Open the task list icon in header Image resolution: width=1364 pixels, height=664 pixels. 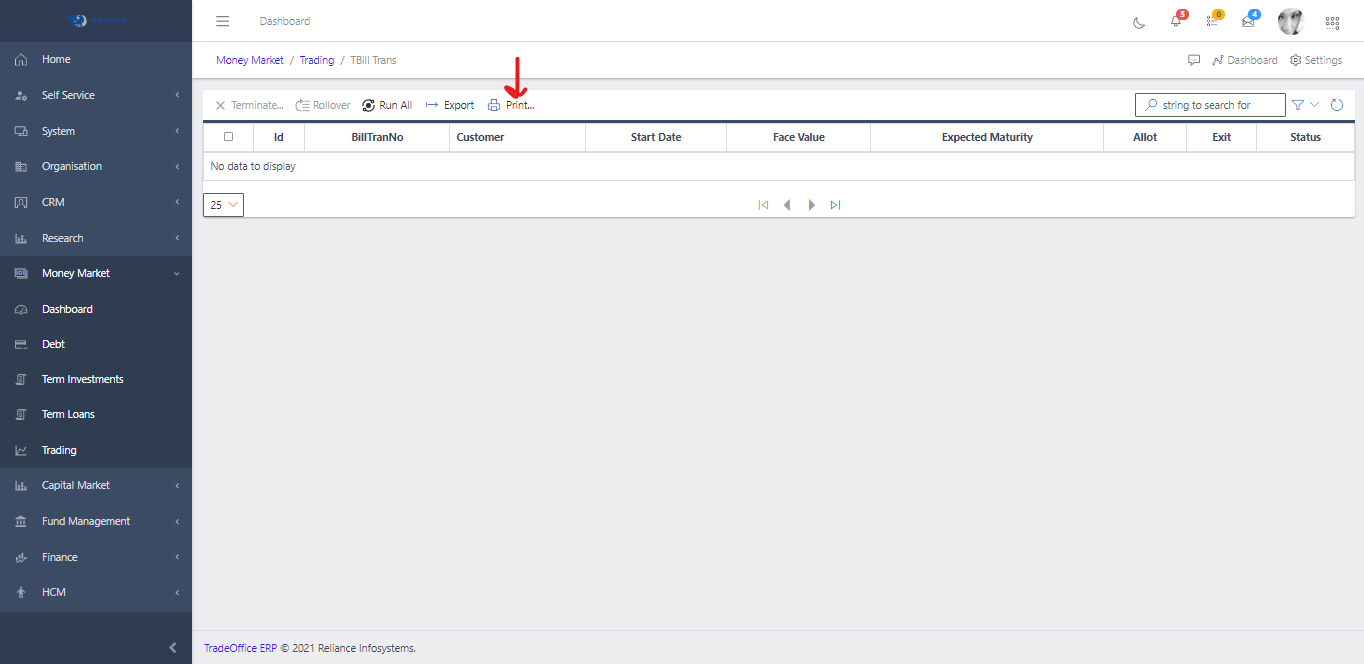[1212, 22]
